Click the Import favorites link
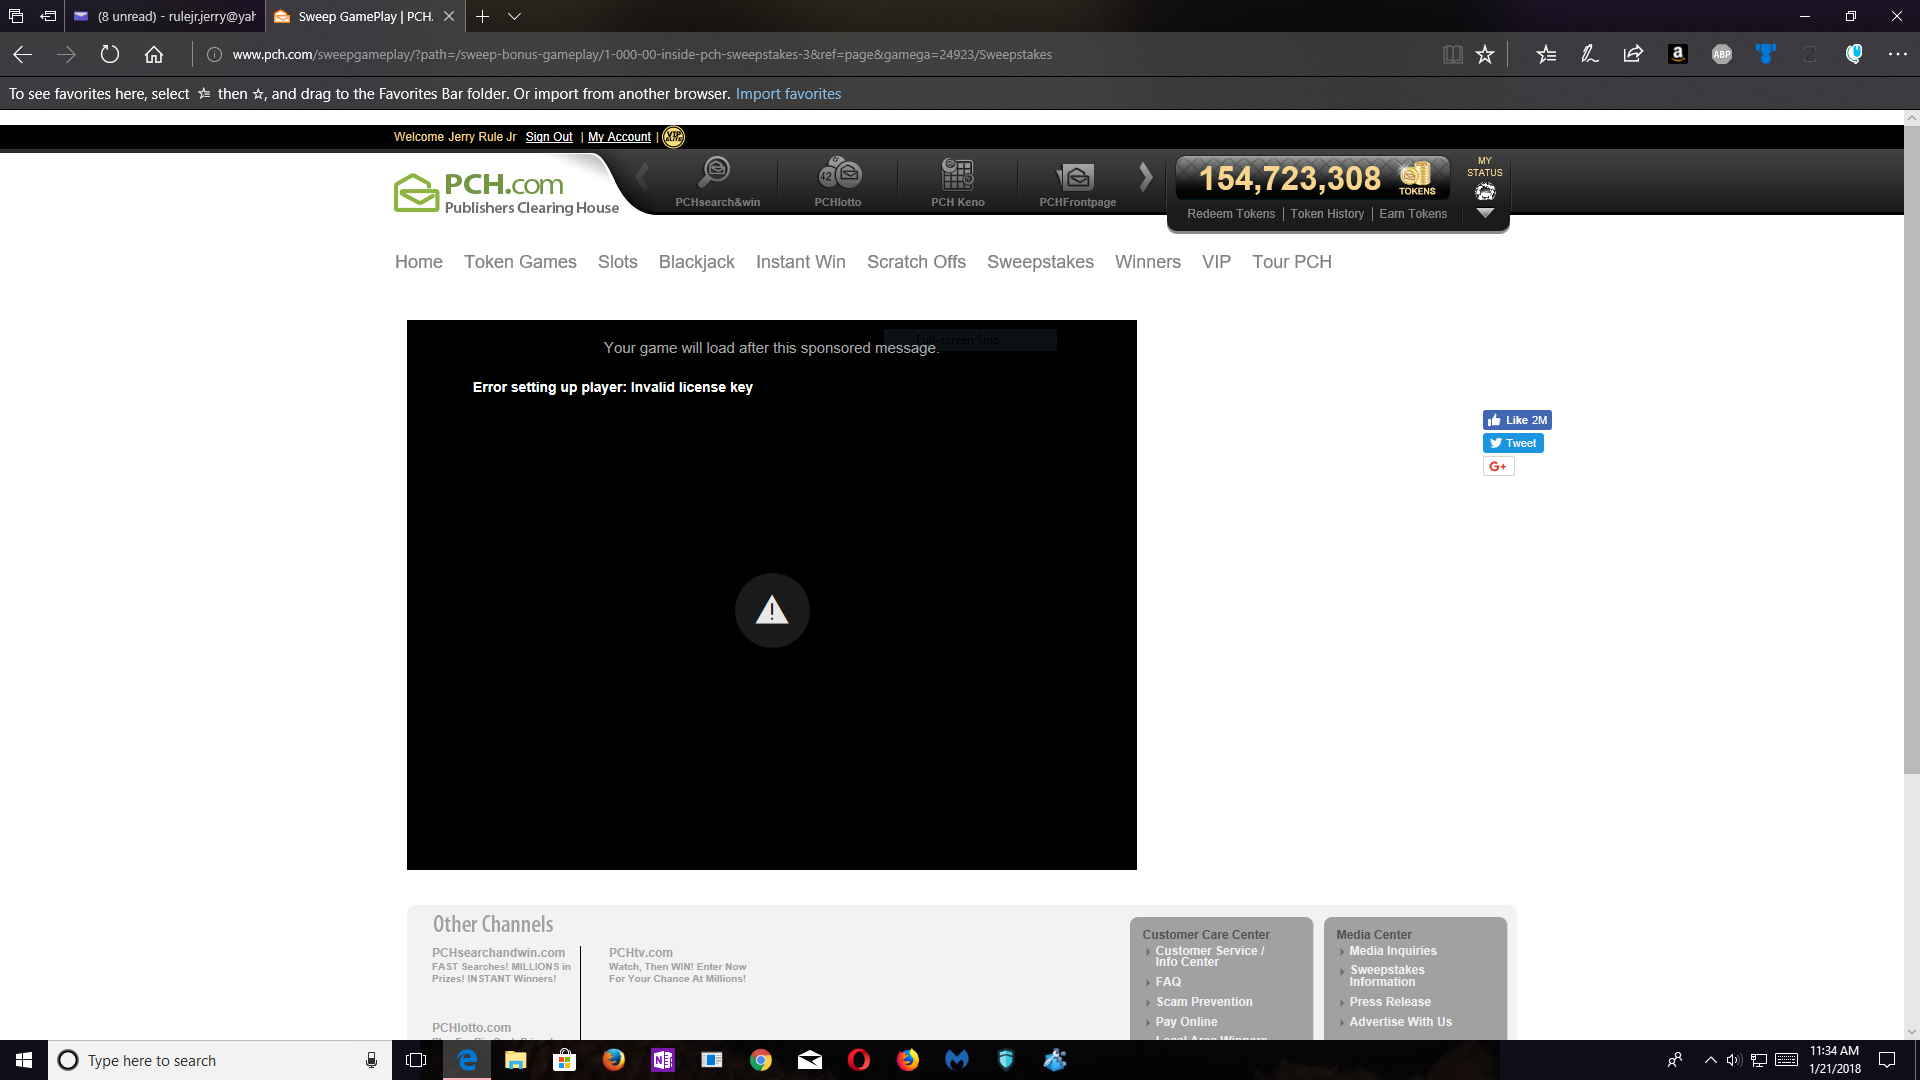The height and width of the screenshot is (1080, 1920). tap(788, 94)
